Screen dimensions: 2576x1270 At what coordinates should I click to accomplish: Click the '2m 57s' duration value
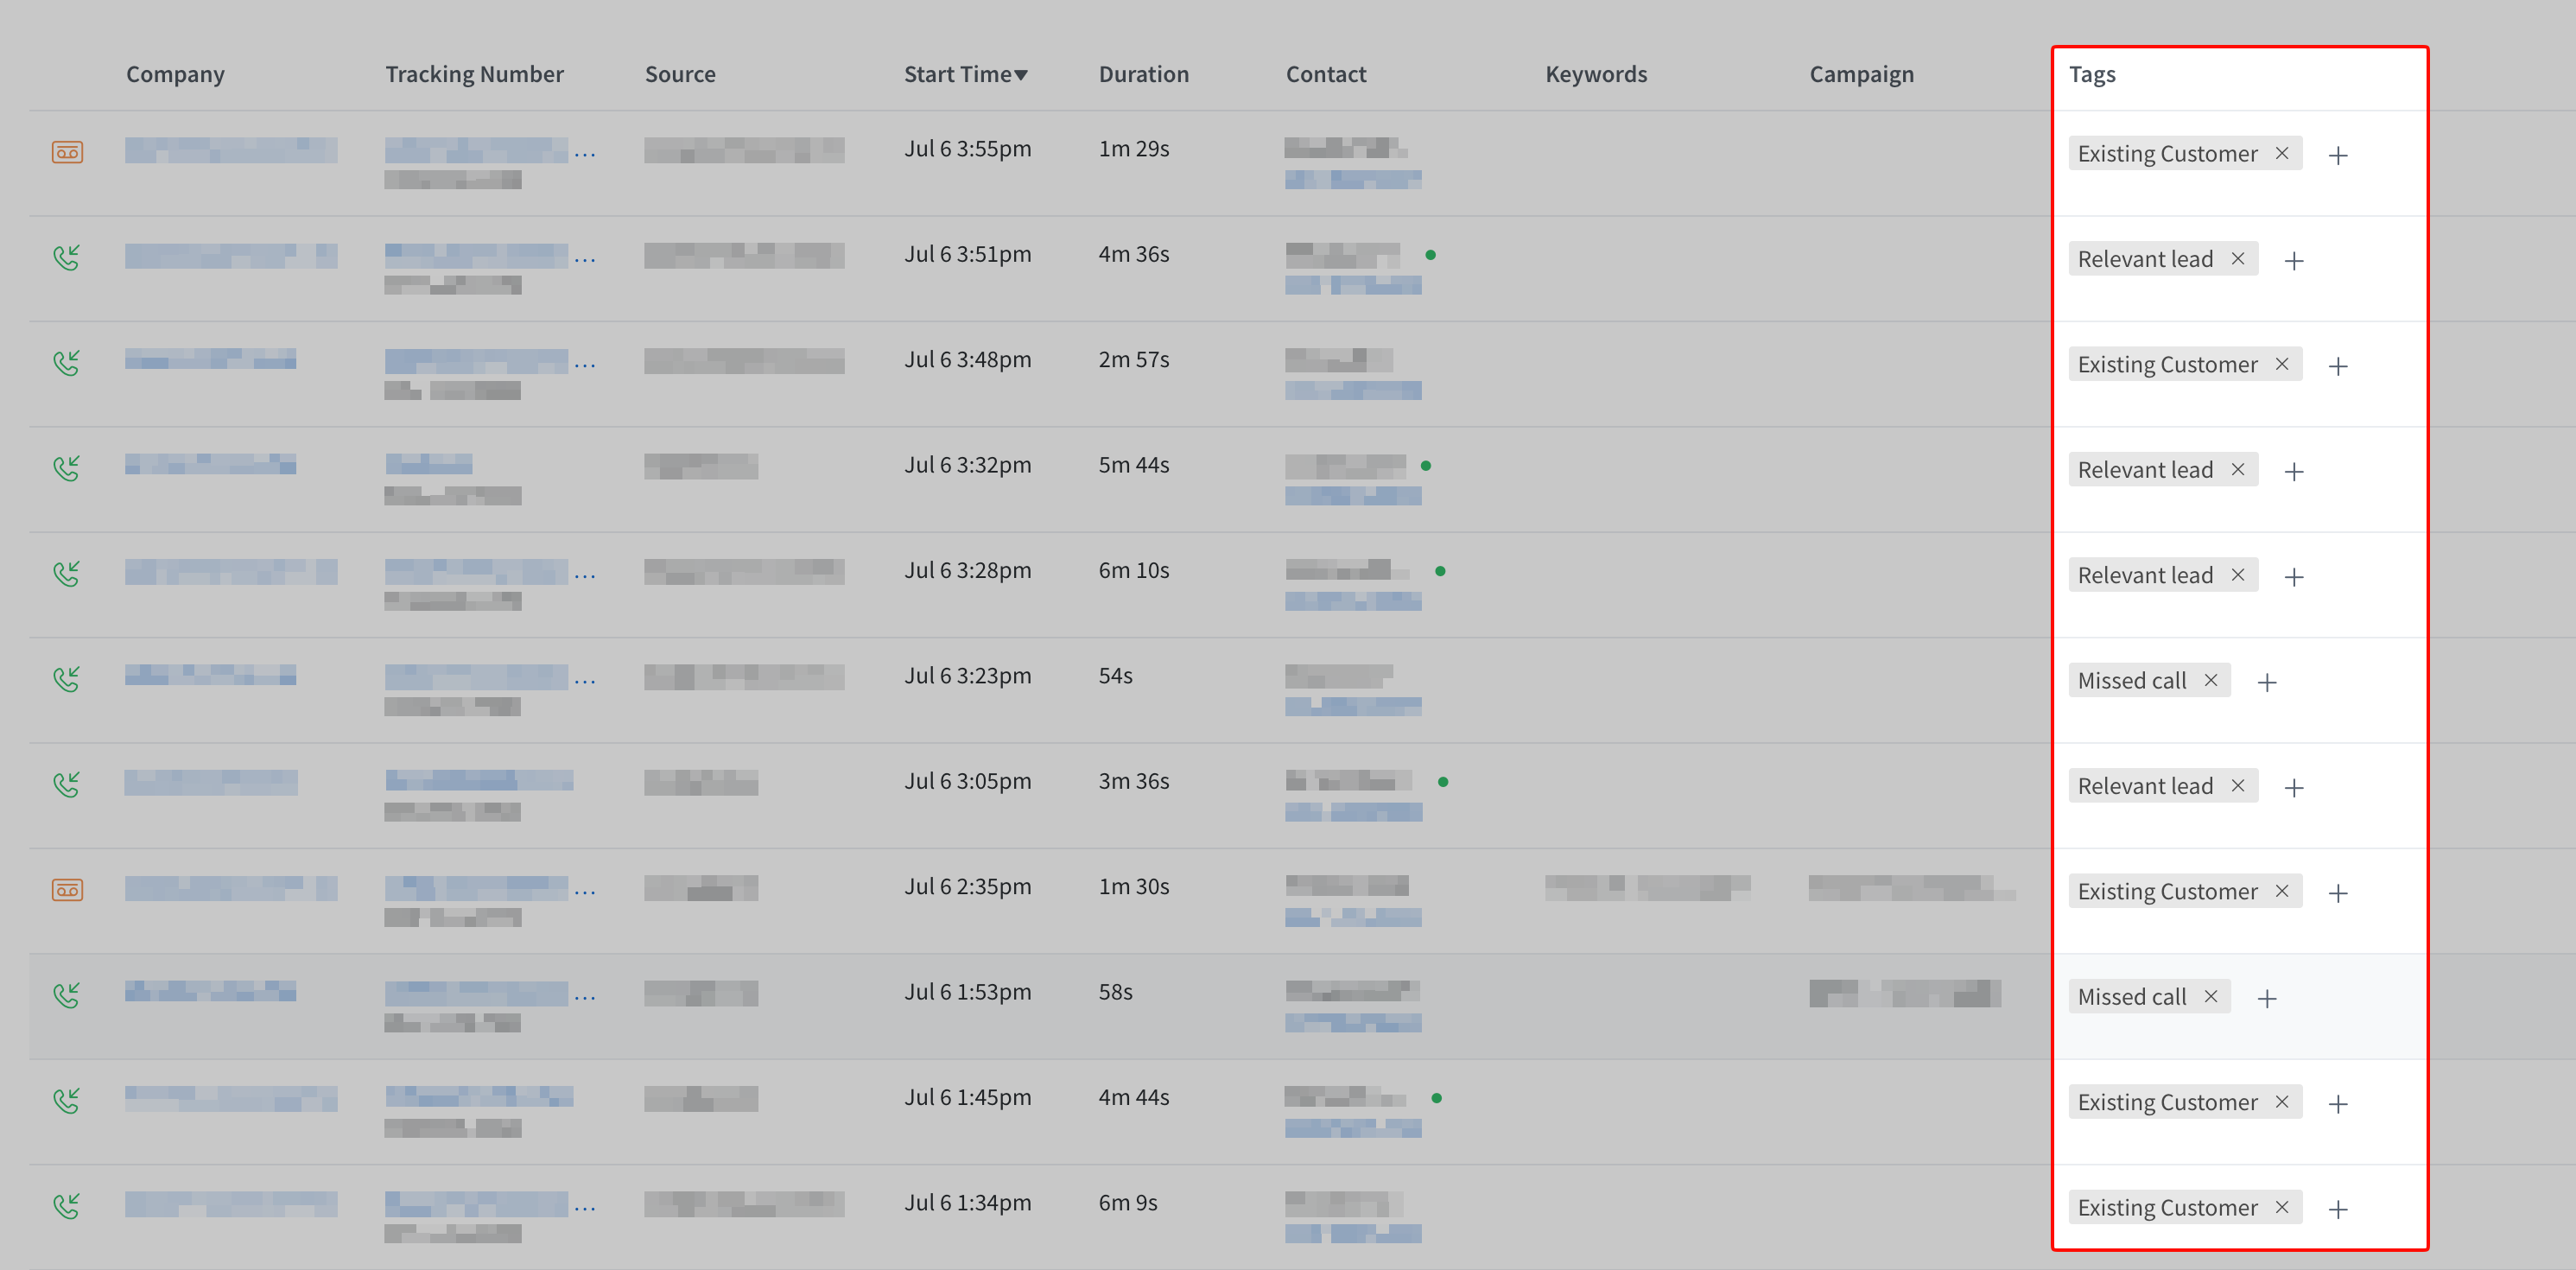[1133, 359]
